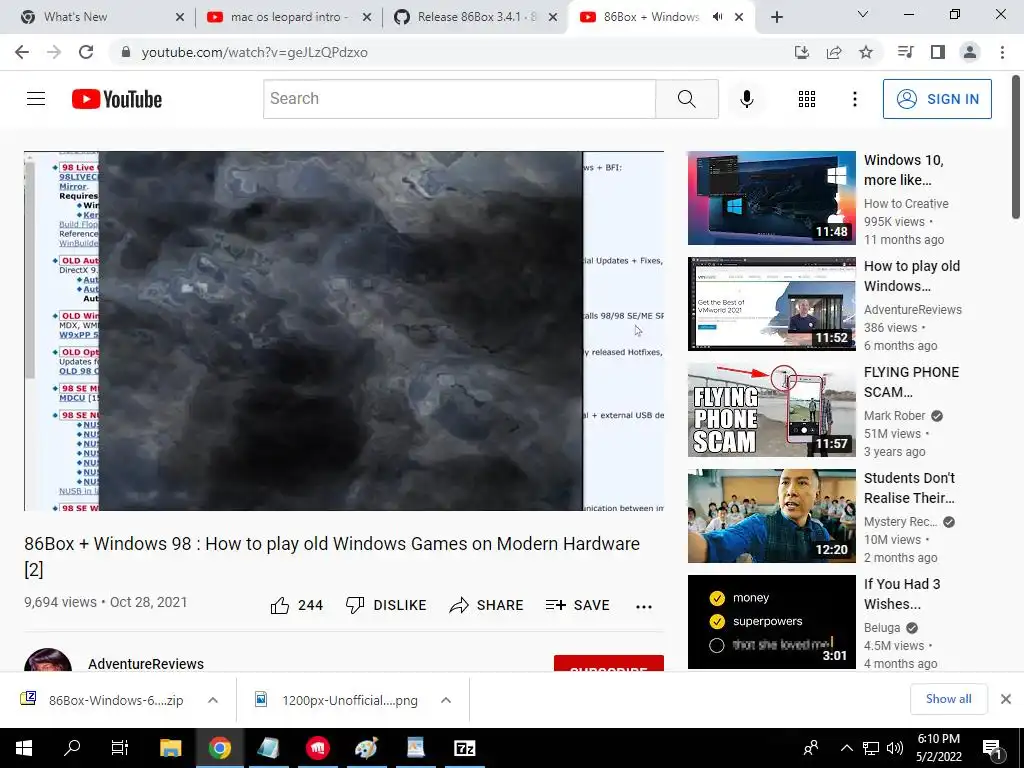Open the YouTube apps grid
The width and height of the screenshot is (1024, 768).
[x=807, y=99]
